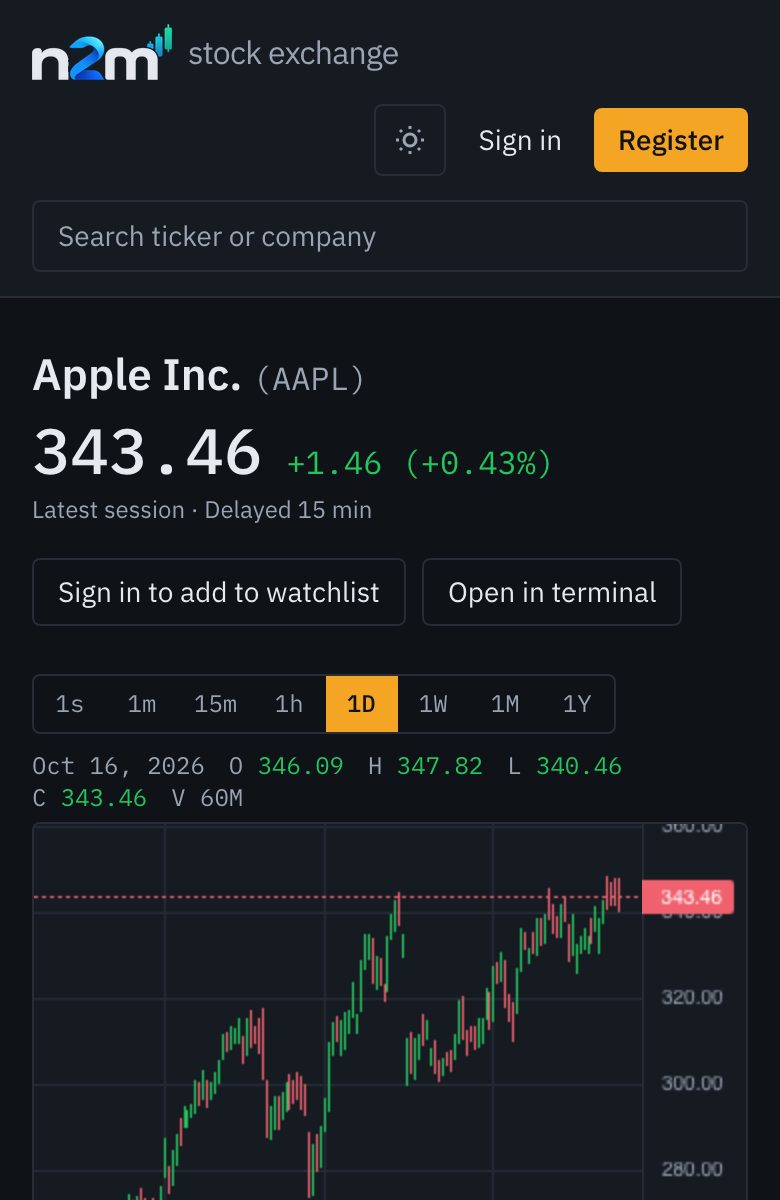The width and height of the screenshot is (780, 1200).
Task: Select the 1h chart interval
Action: coord(289,704)
